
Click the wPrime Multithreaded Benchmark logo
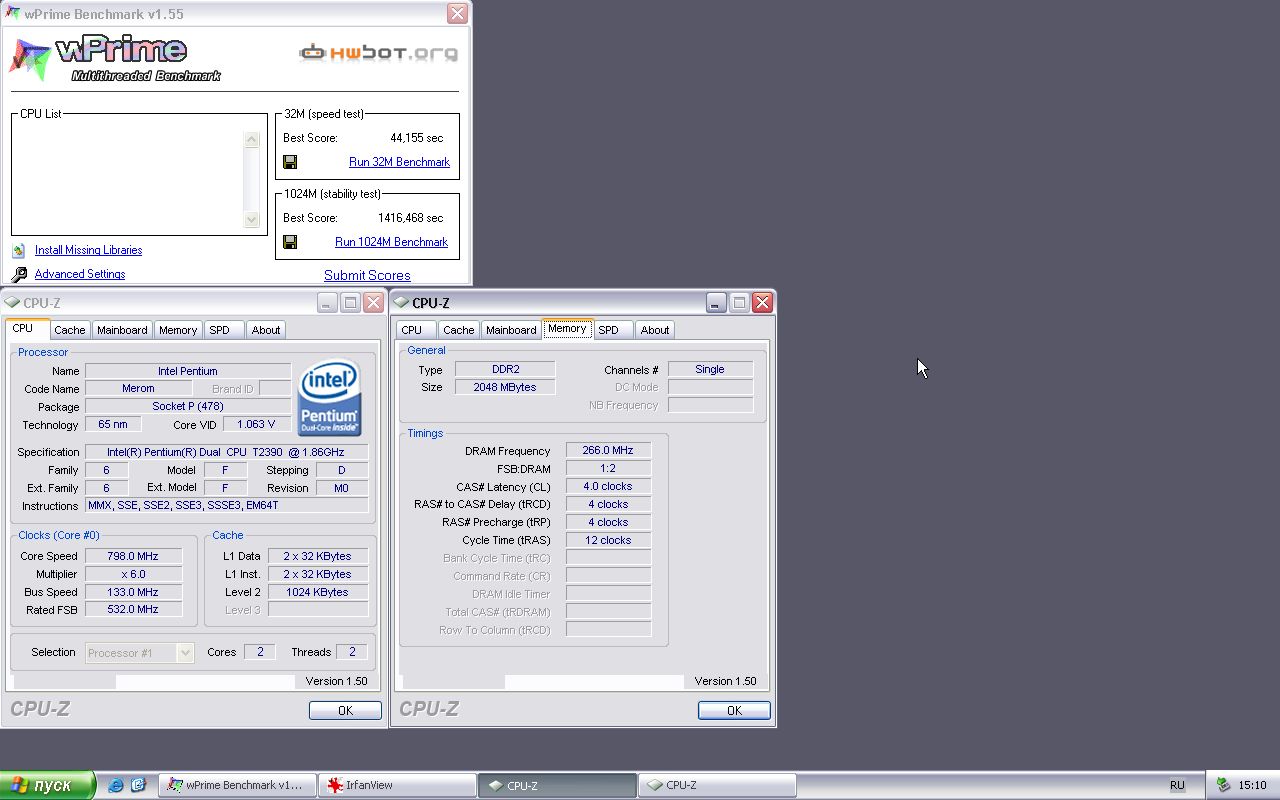pyautogui.click(x=115, y=59)
